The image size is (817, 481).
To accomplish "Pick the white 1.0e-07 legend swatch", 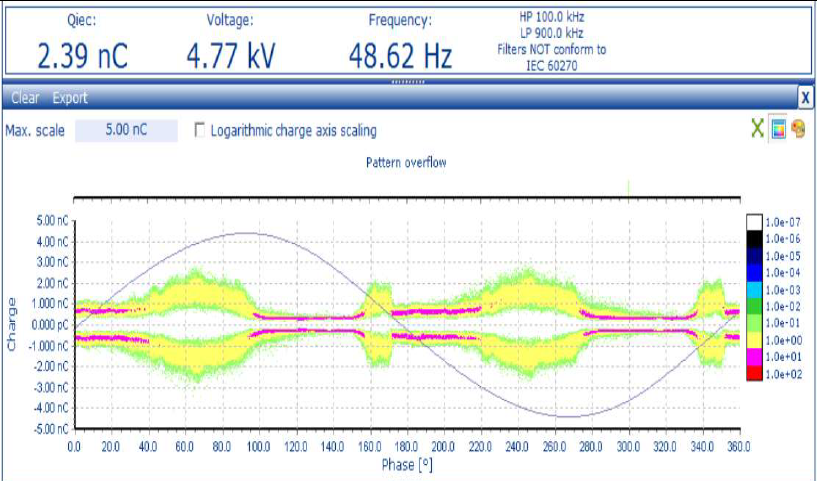I will (x=755, y=222).
